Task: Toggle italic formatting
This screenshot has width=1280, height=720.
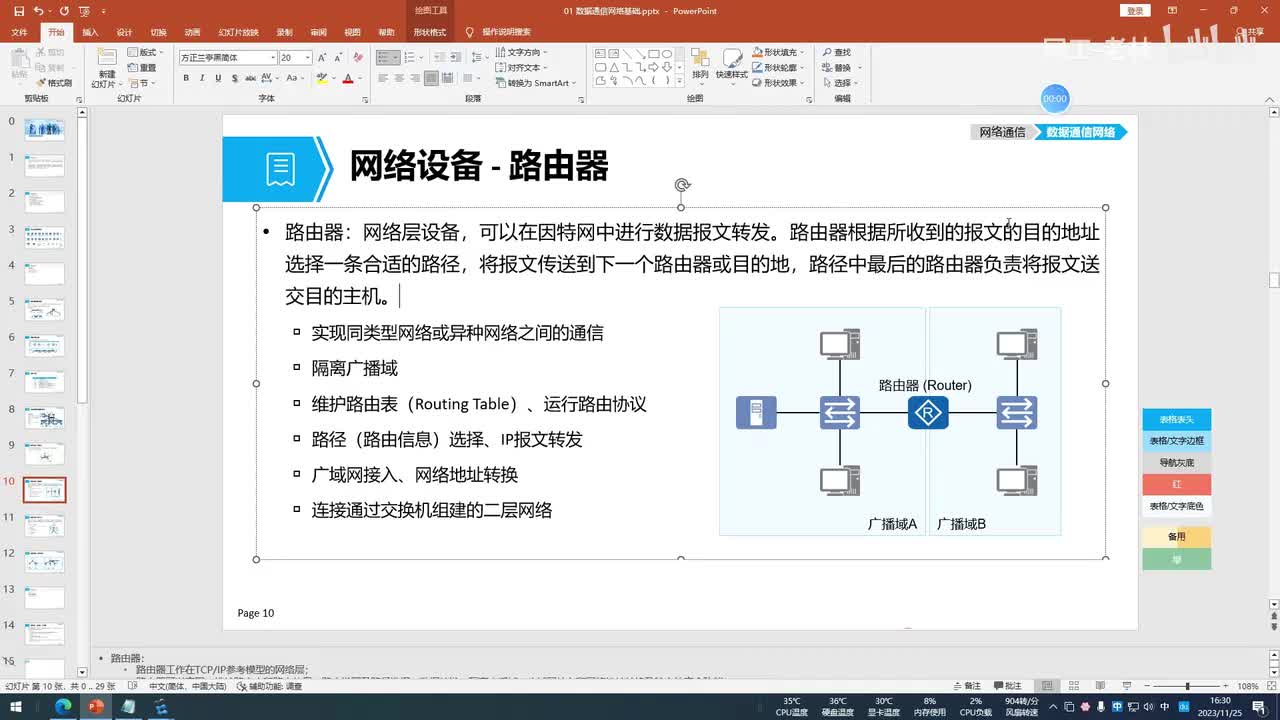Action: 202,78
